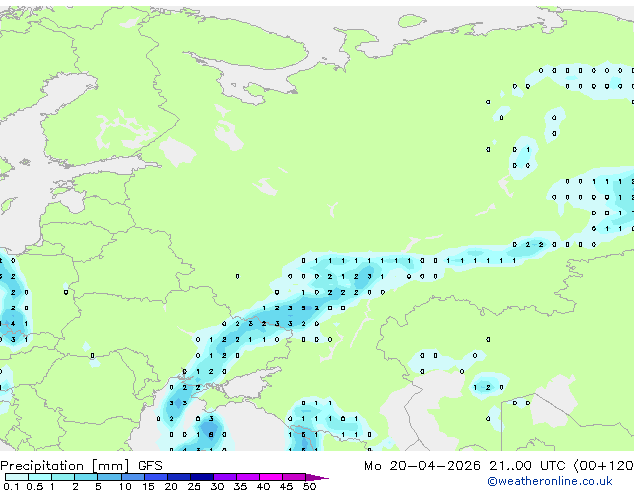The height and width of the screenshot is (490, 634).
Task: Click the legend label '40'
Action: tap(263, 486)
